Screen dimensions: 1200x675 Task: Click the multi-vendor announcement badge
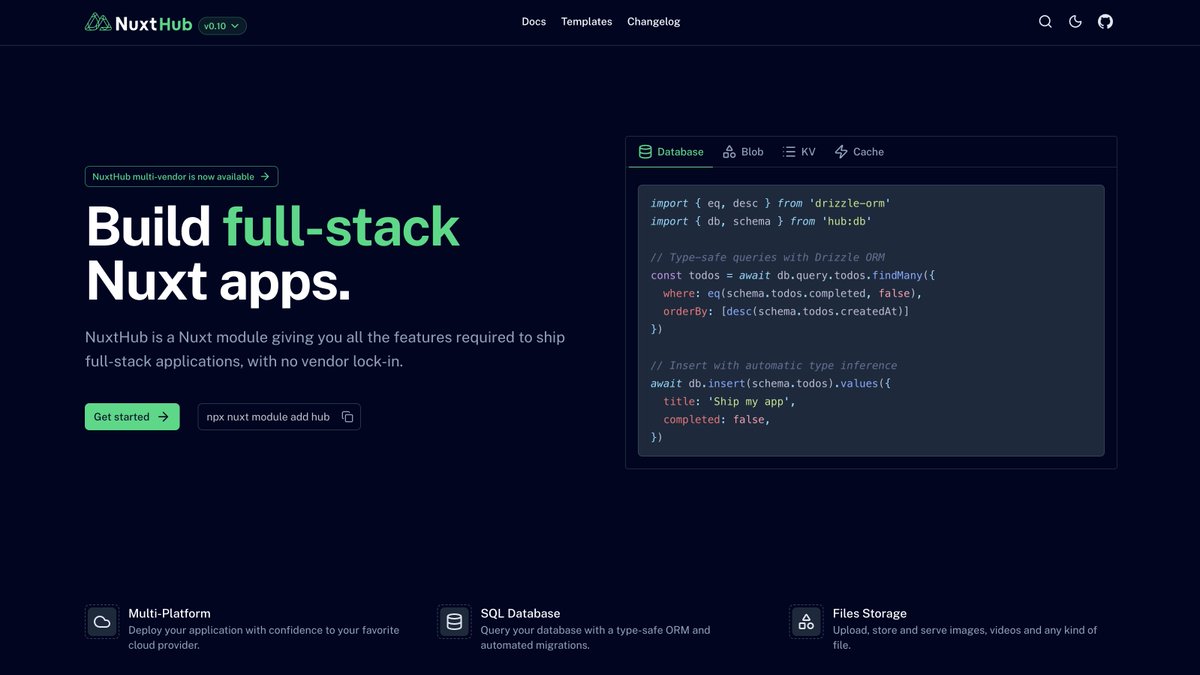pos(181,176)
